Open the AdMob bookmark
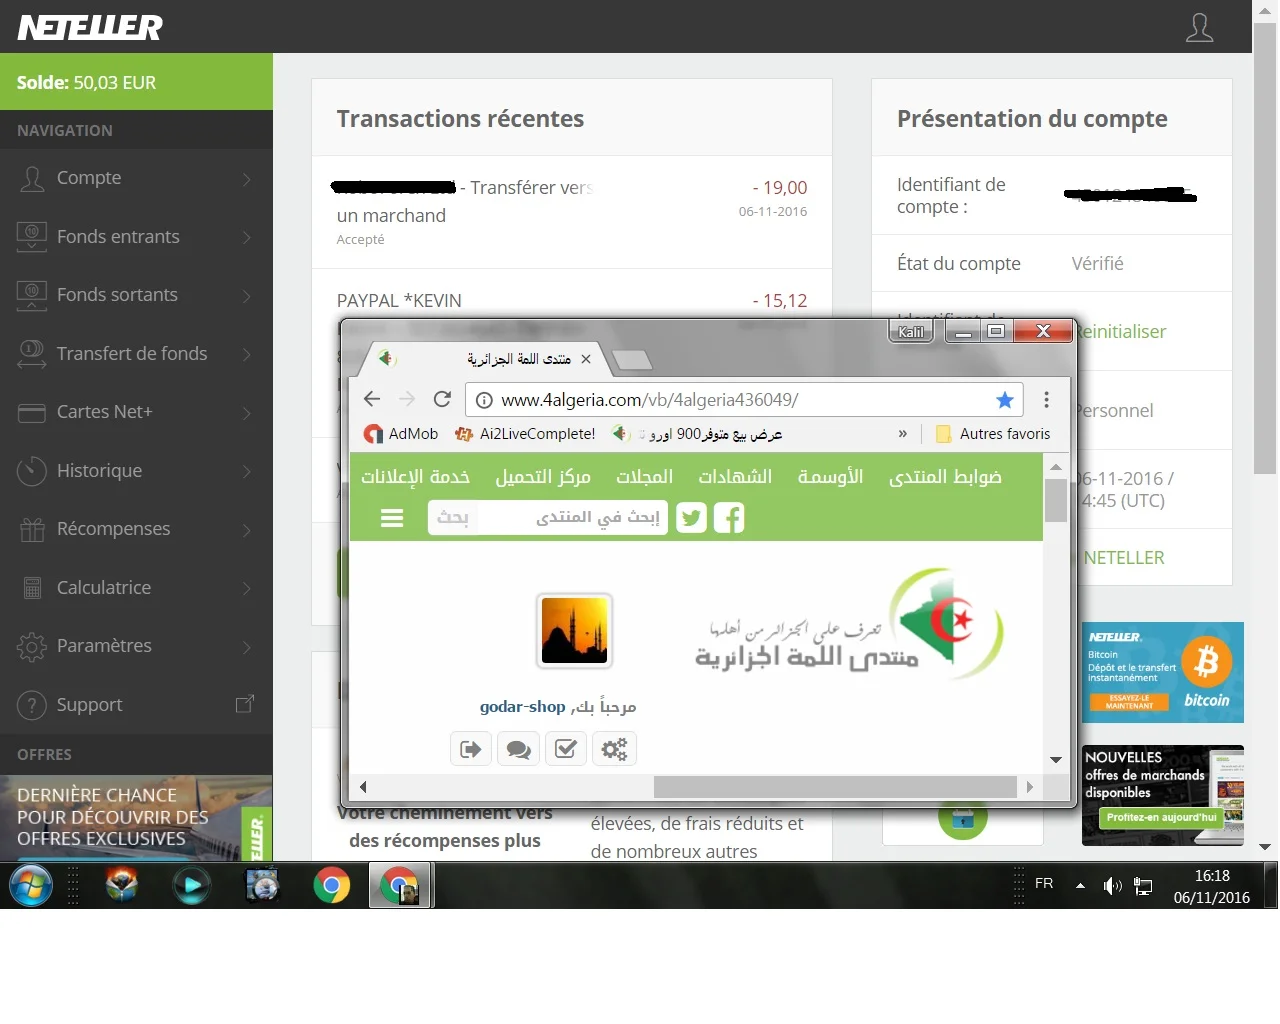The height and width of the screenshot is (1024, 1280). [401, 434]
